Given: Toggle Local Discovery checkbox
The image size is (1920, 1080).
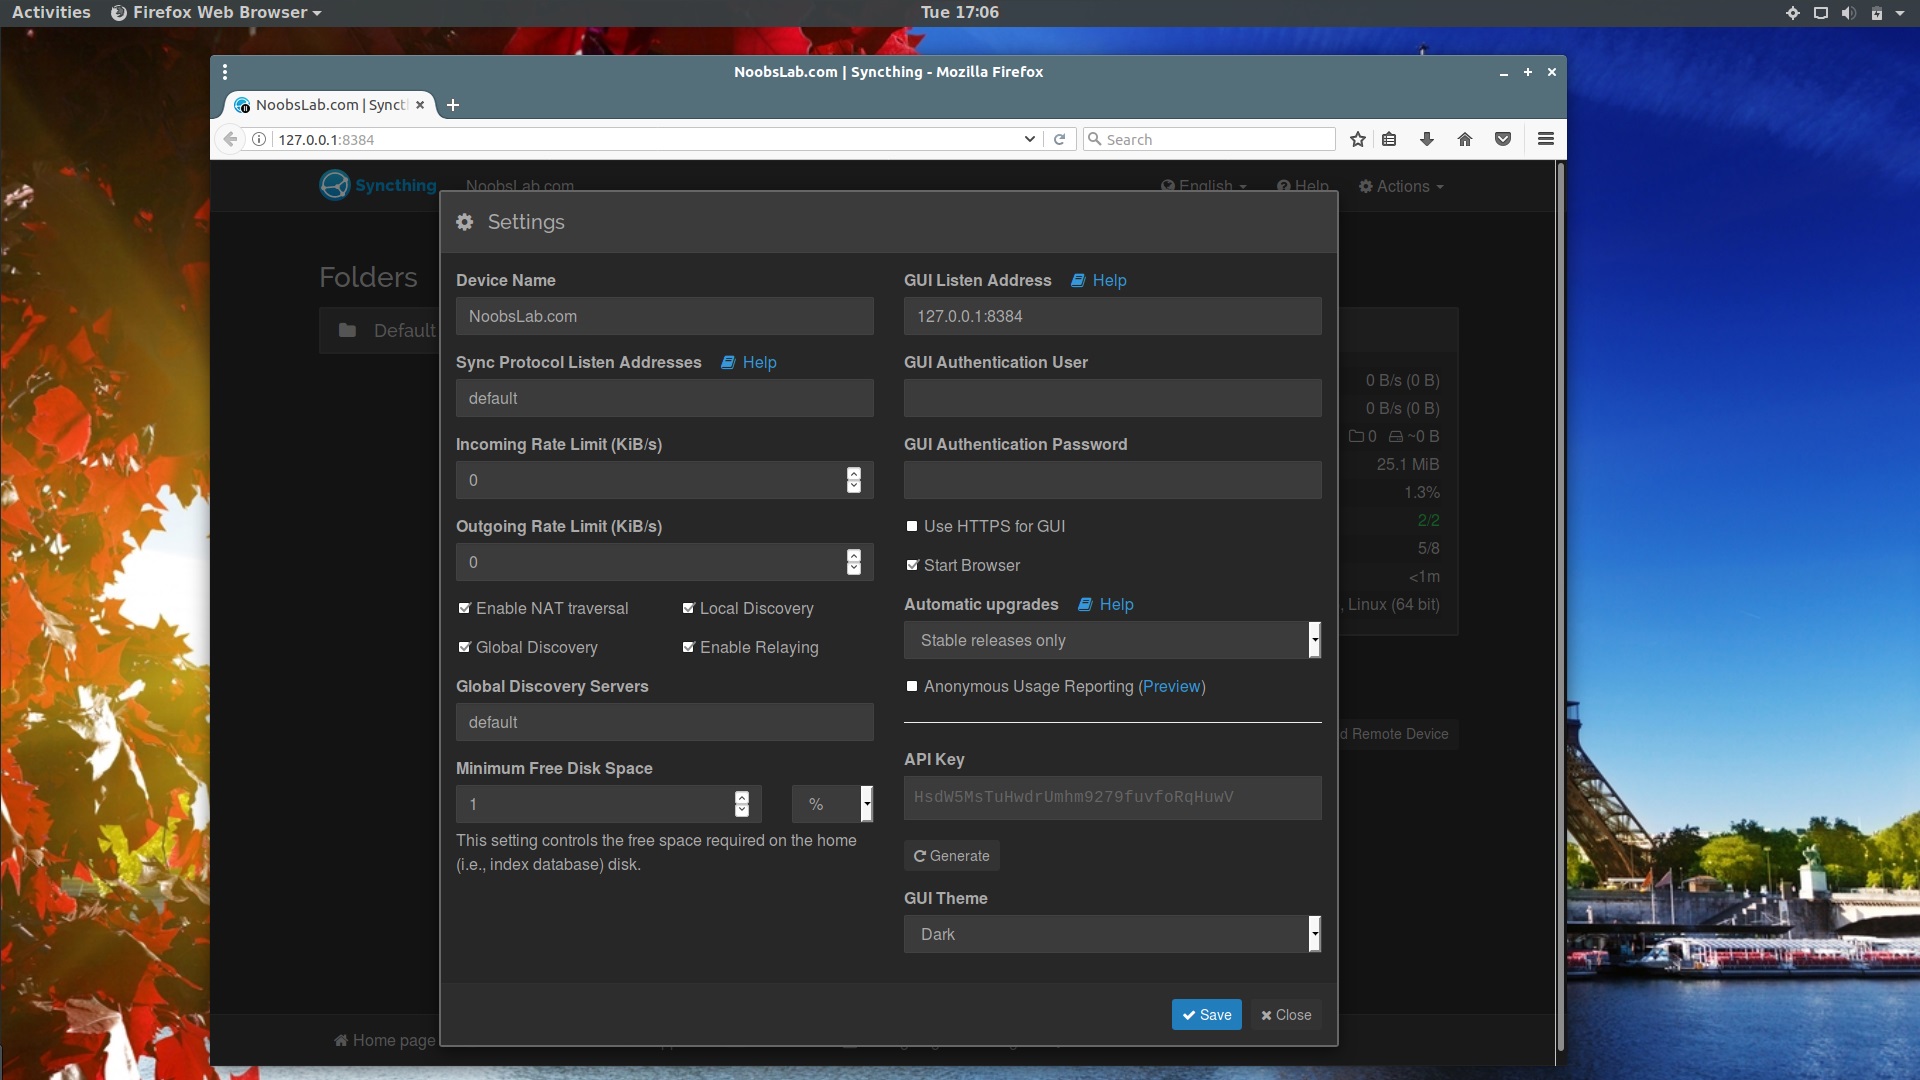Looking at the screenshot, I should (688, 608).
